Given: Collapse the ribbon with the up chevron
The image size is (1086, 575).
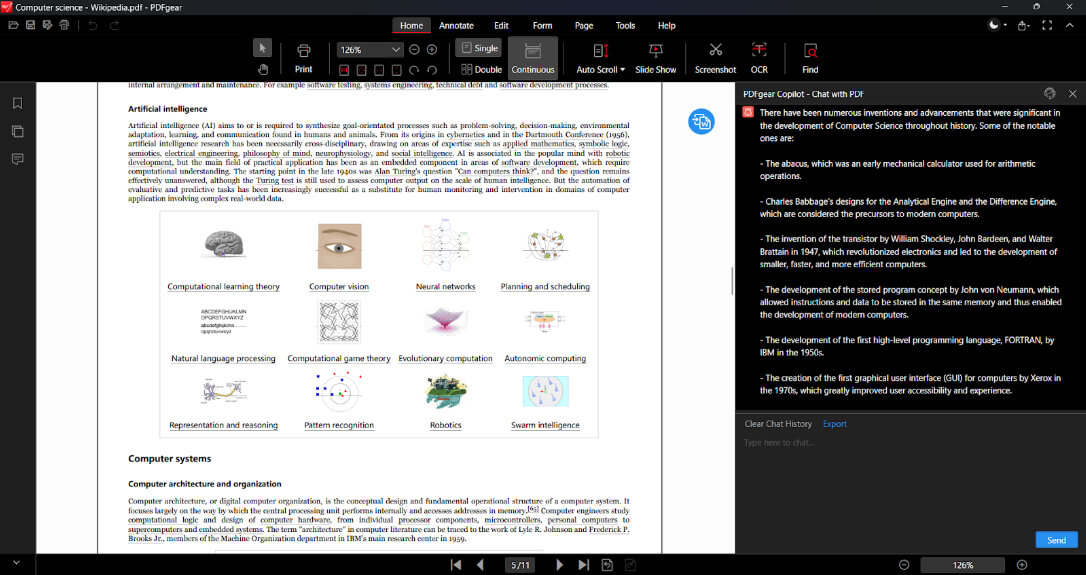Looking at the screenshot, I should click(1070, 26).
